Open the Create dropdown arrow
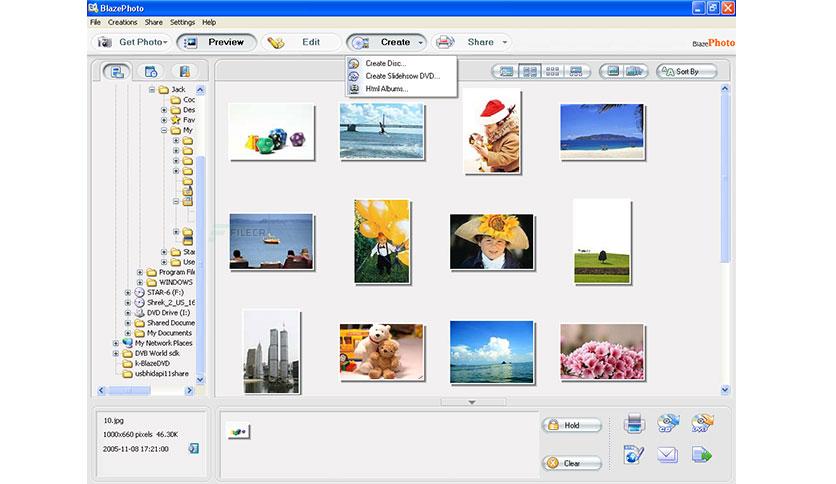 point(420,43)
